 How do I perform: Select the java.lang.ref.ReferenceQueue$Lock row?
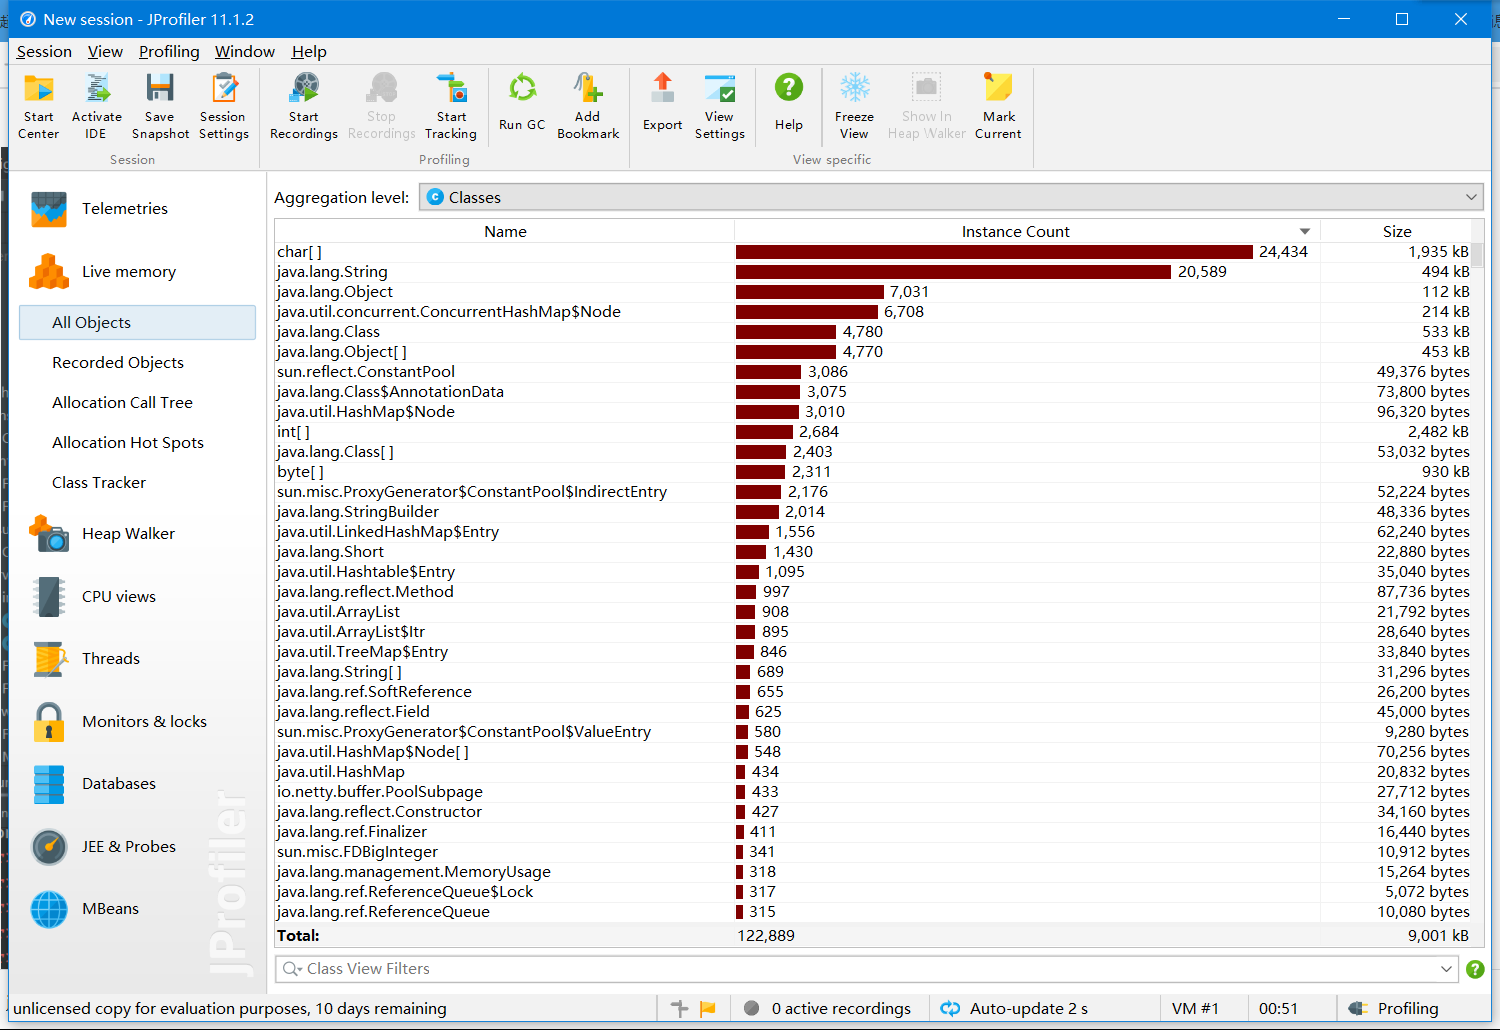pos(873,892)
